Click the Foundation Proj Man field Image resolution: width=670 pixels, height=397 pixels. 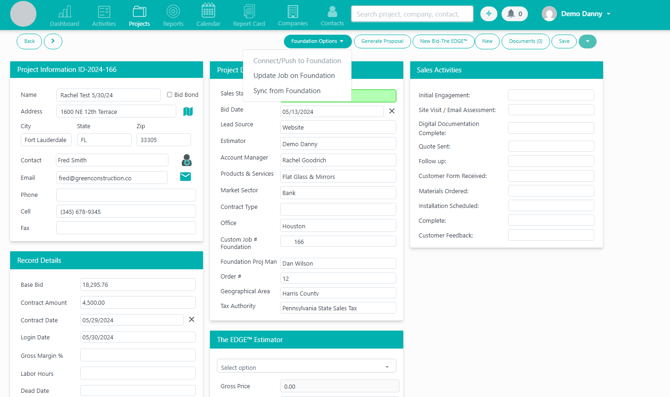[x=338, y=263]
